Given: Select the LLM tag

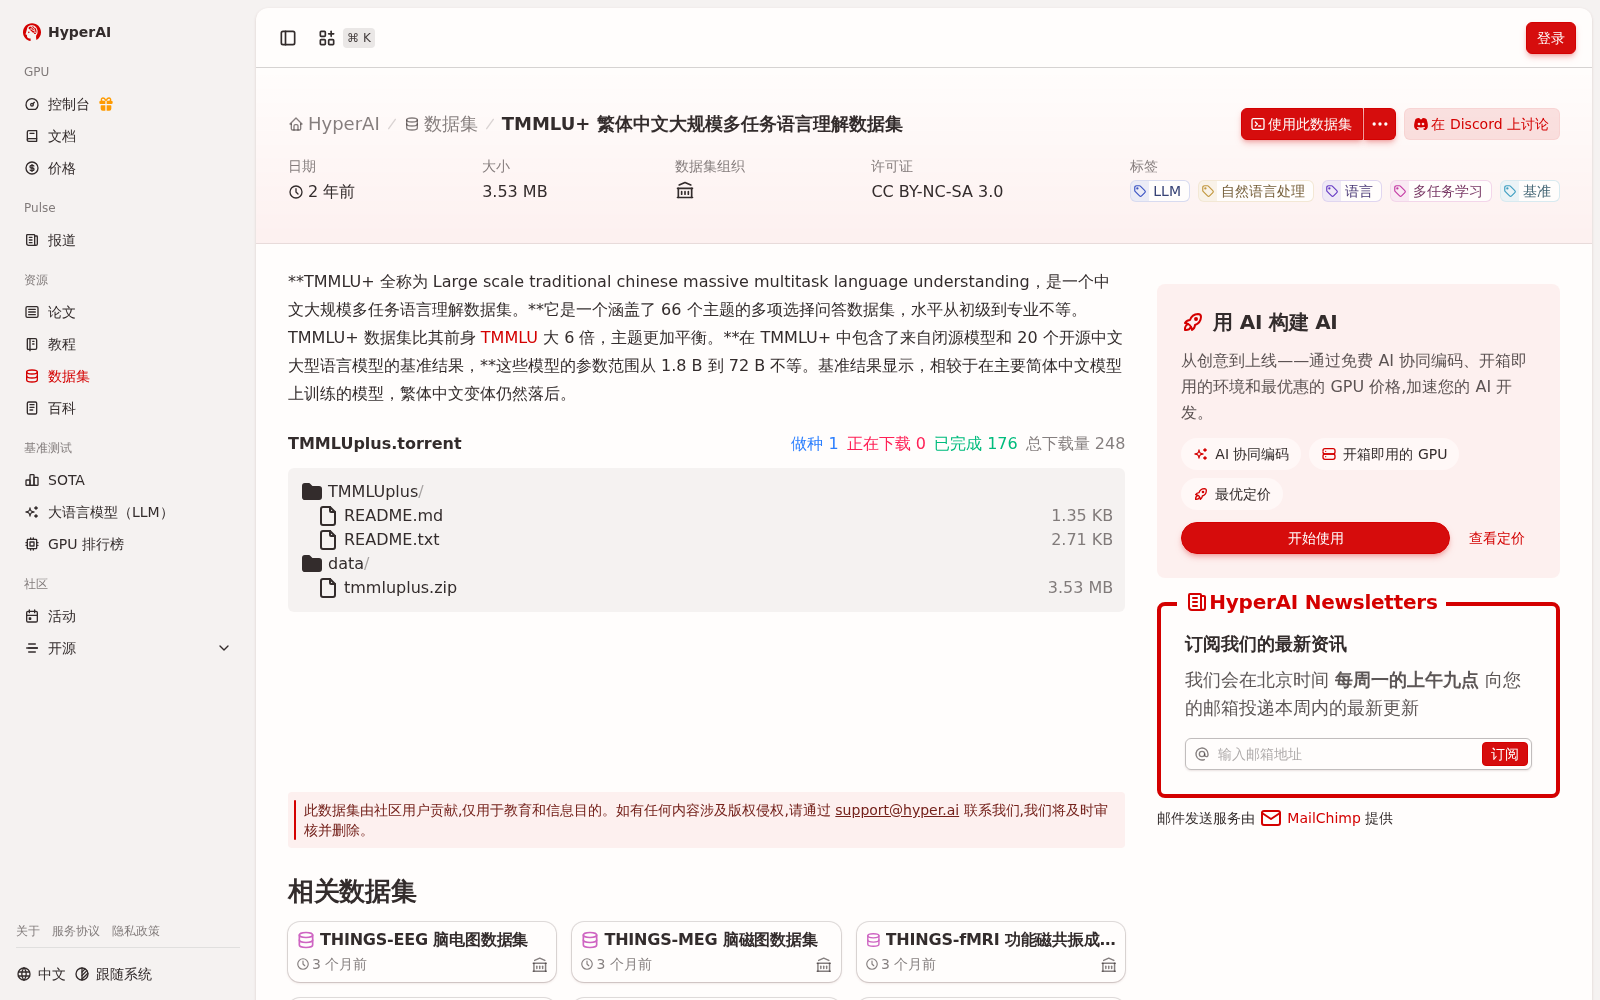Looking at the screenshot, I should pyautogui.click(x=1159, y=191).
